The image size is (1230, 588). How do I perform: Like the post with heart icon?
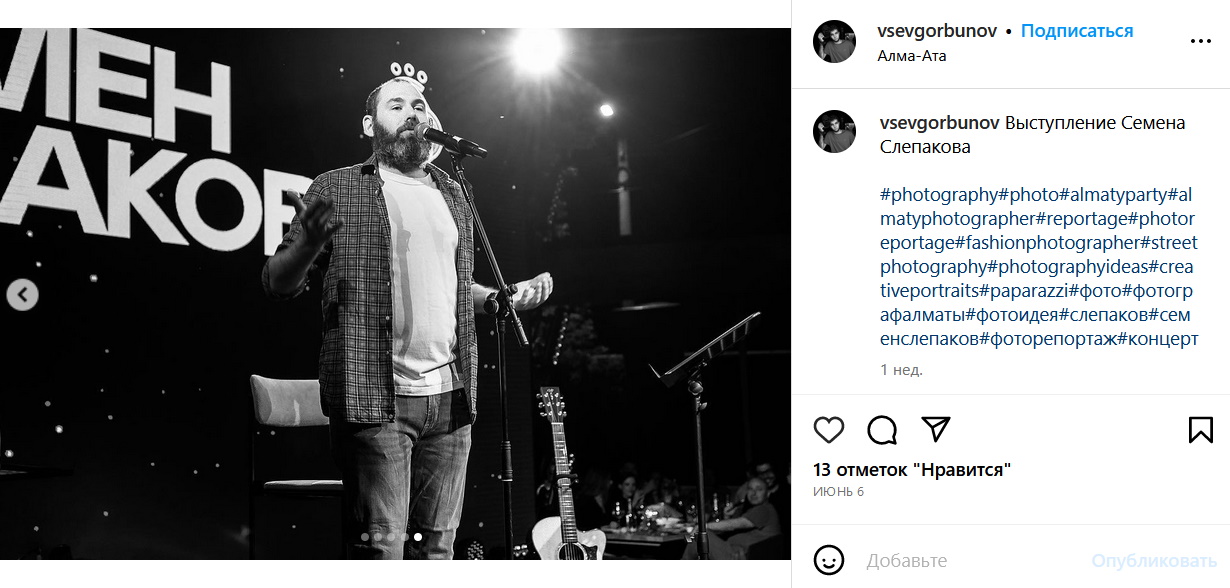(829, 430)
